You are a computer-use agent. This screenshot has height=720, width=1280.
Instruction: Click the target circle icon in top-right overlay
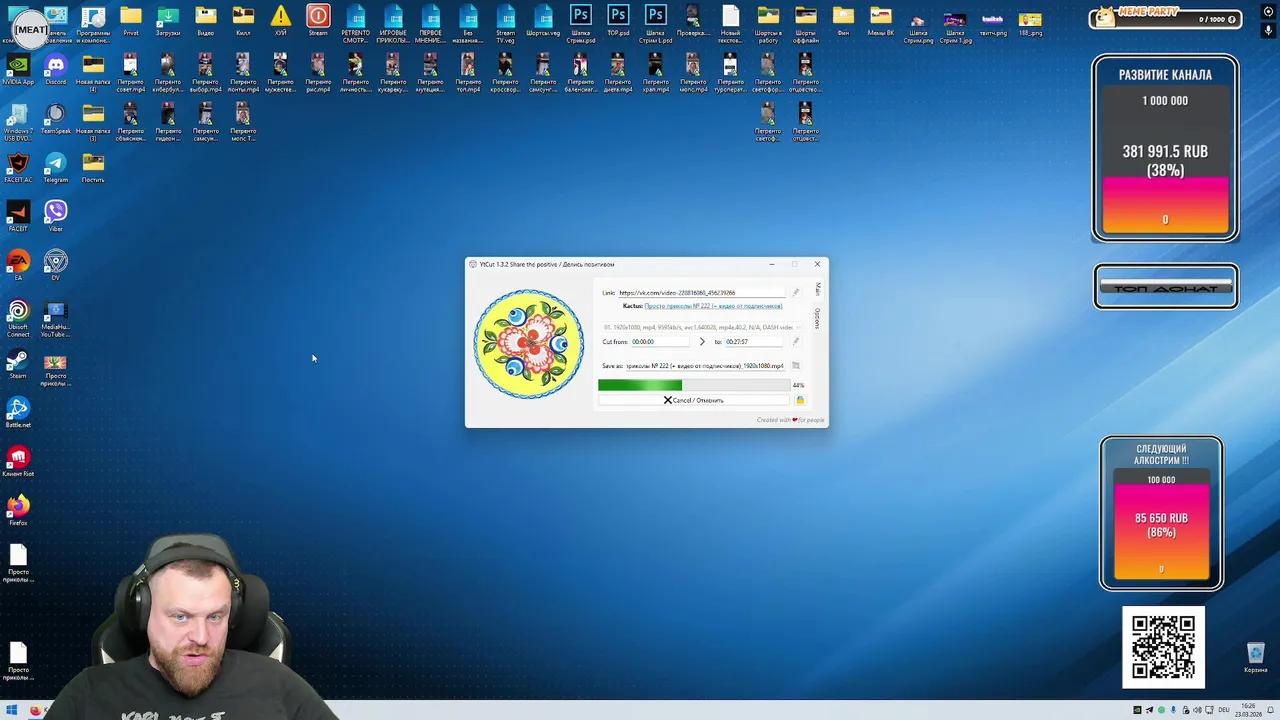point(1269,11)
